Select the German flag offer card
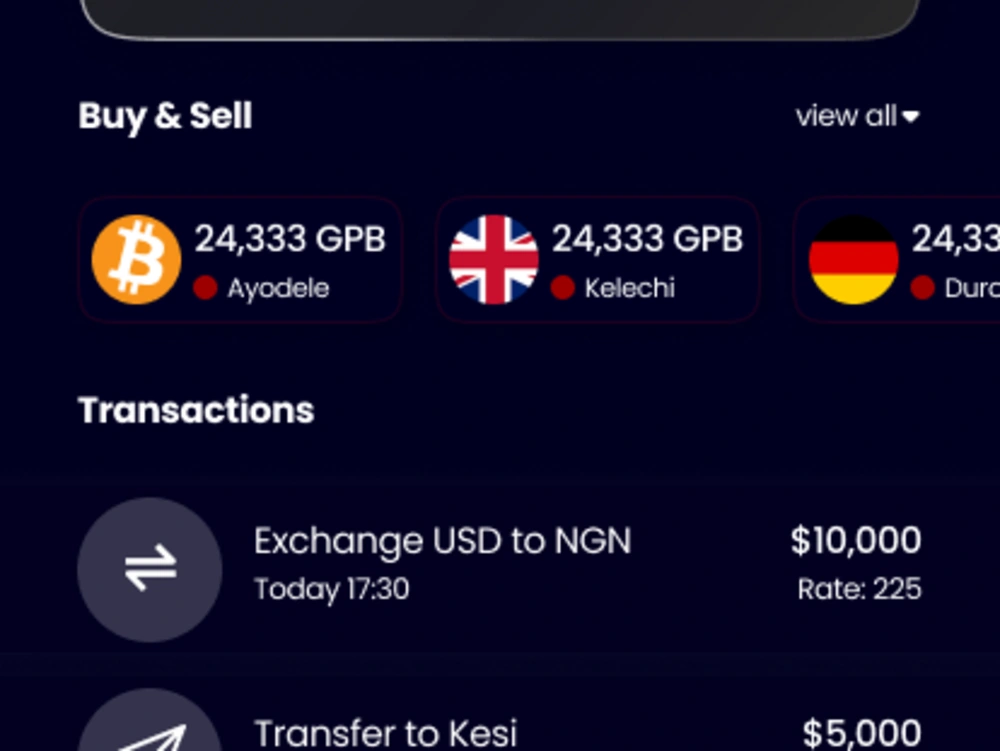Screen dimensions: 1000x751 tap(897, 259)
